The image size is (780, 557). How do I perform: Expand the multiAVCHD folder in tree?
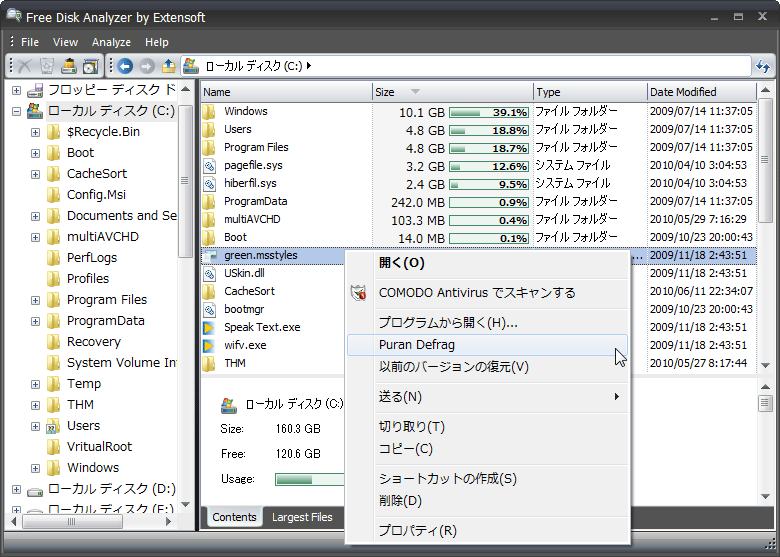coord(35,237)
